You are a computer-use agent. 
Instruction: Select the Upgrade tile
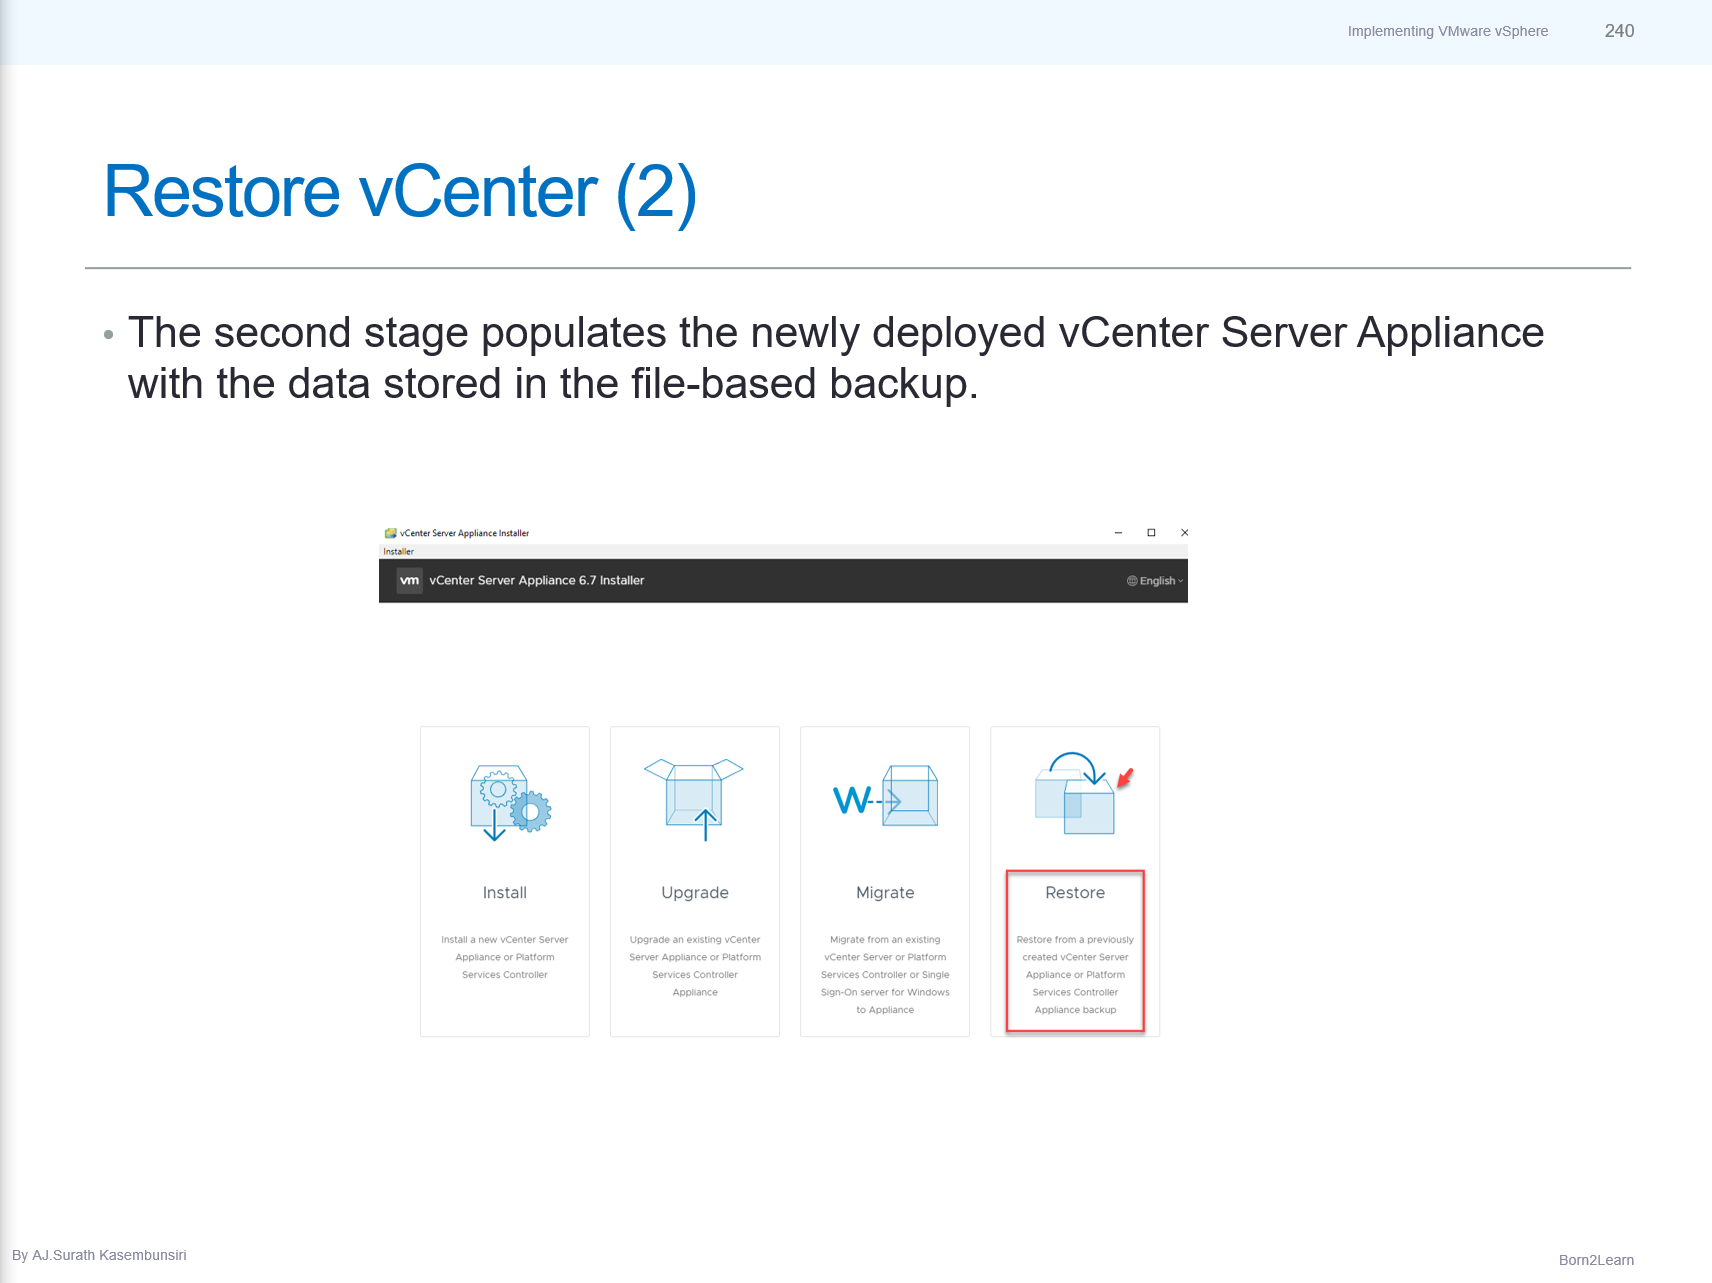[694, 880]
